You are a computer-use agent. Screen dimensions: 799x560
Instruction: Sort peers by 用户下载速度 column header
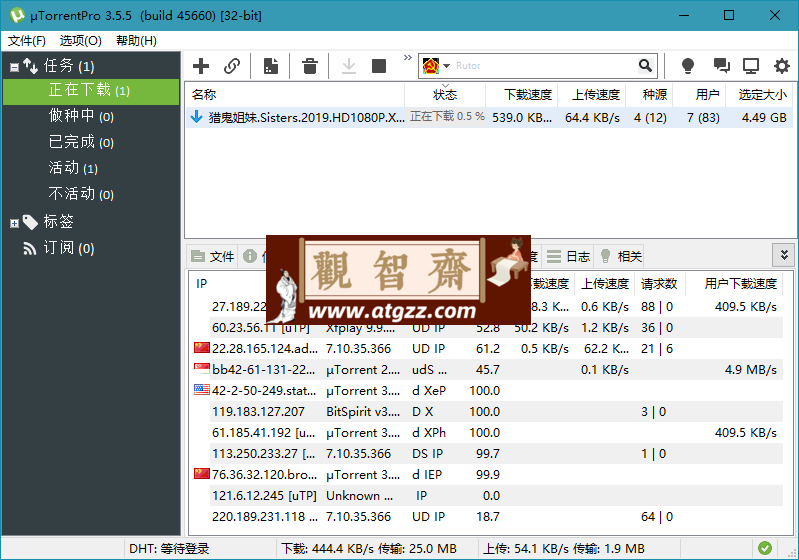click(736, 284)
